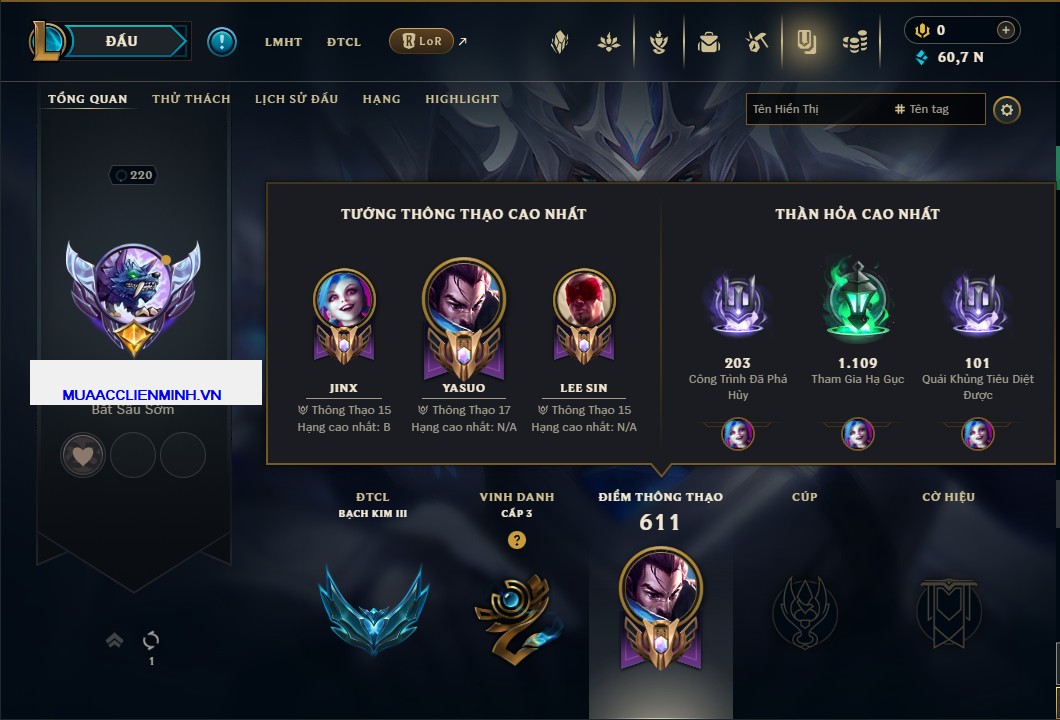The height and width of the screenshot is (720, 1060).
Task: Switch to LỊCH SỬ ĐẤU tab
Action: click(296, 99)
